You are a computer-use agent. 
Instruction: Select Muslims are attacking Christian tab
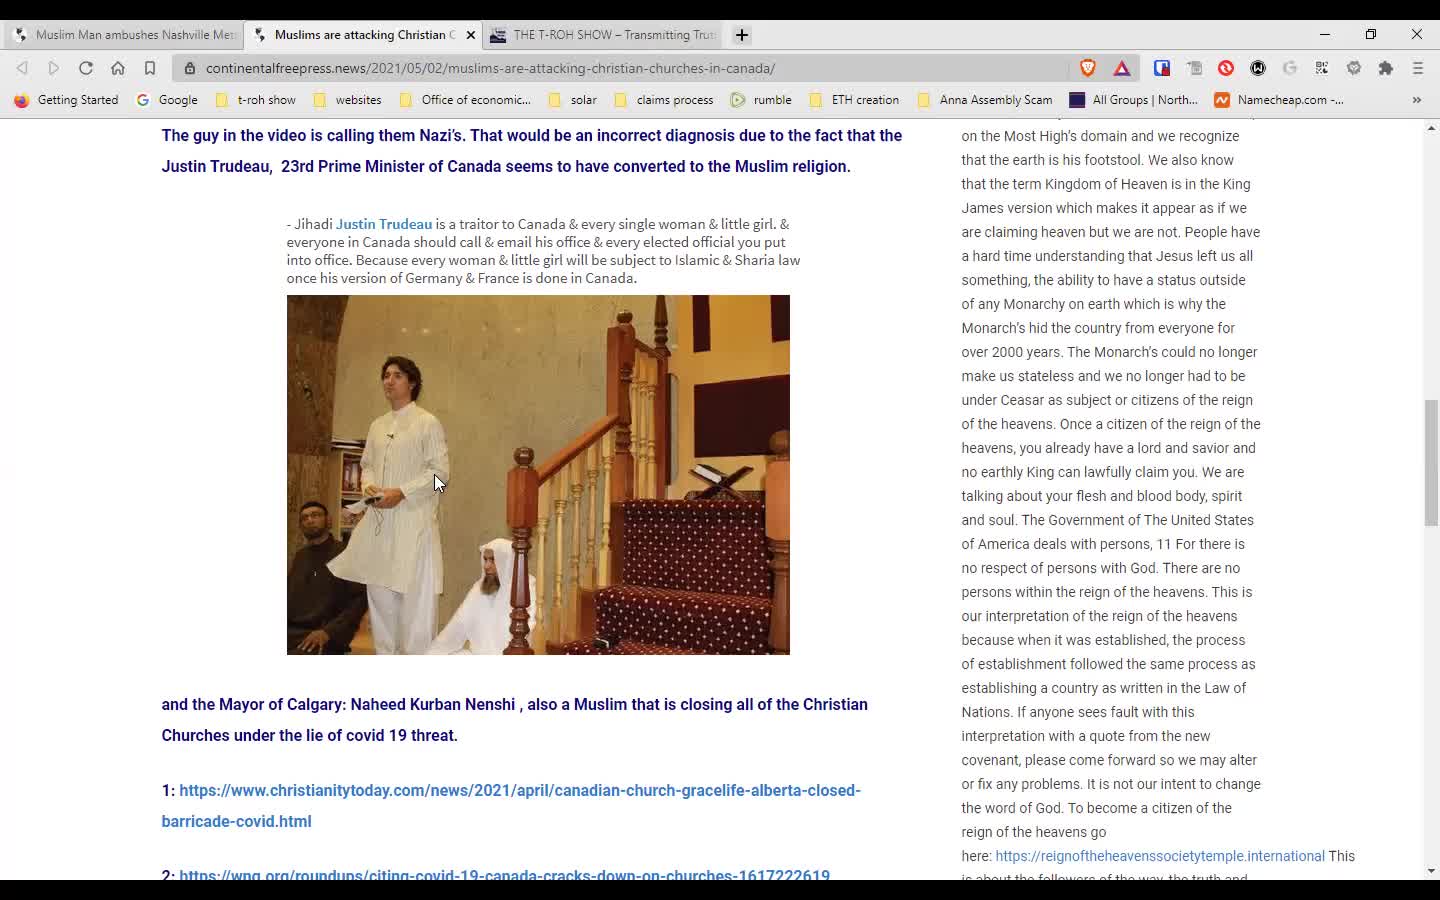point(364,35)
